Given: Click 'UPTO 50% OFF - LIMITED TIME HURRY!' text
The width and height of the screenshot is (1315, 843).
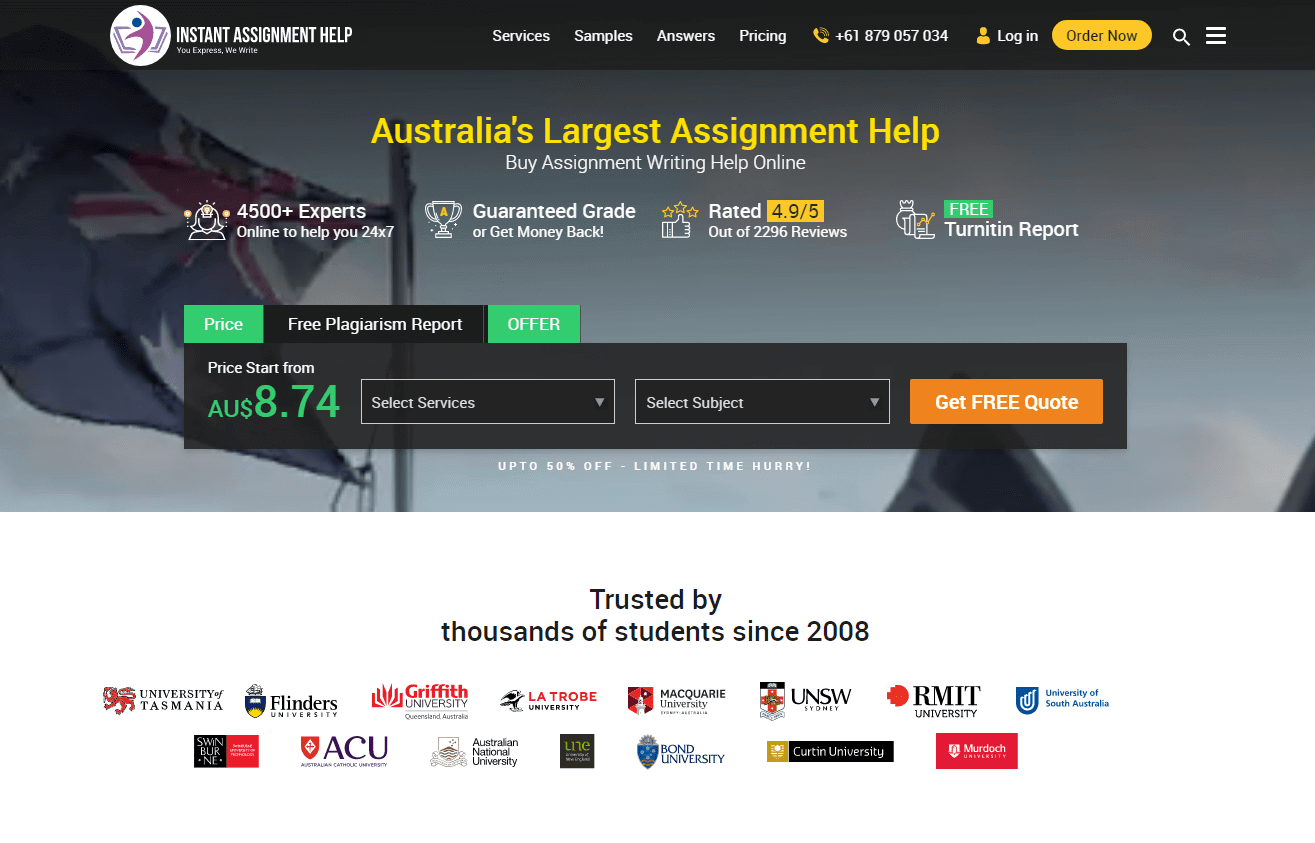Looking at the screenshot, I should click(655, 466).
